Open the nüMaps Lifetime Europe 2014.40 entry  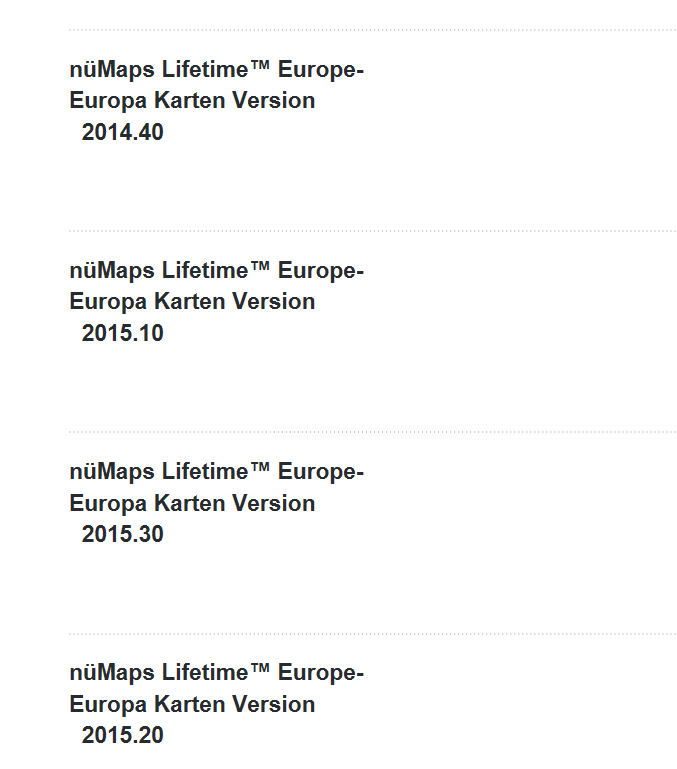pyautogui.click(x=216, y=101)
